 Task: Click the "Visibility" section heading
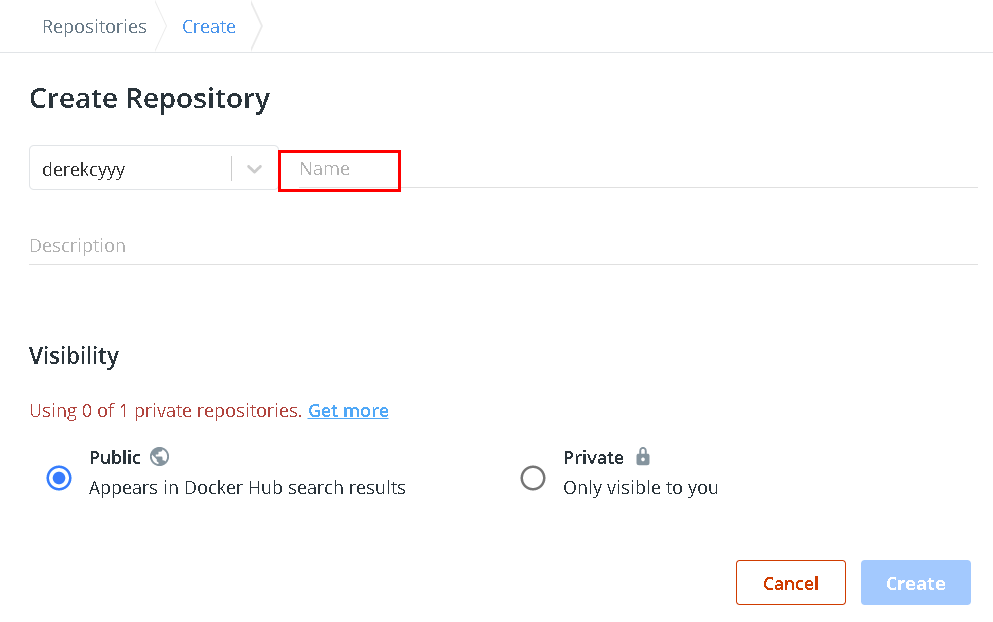[74, 356]
